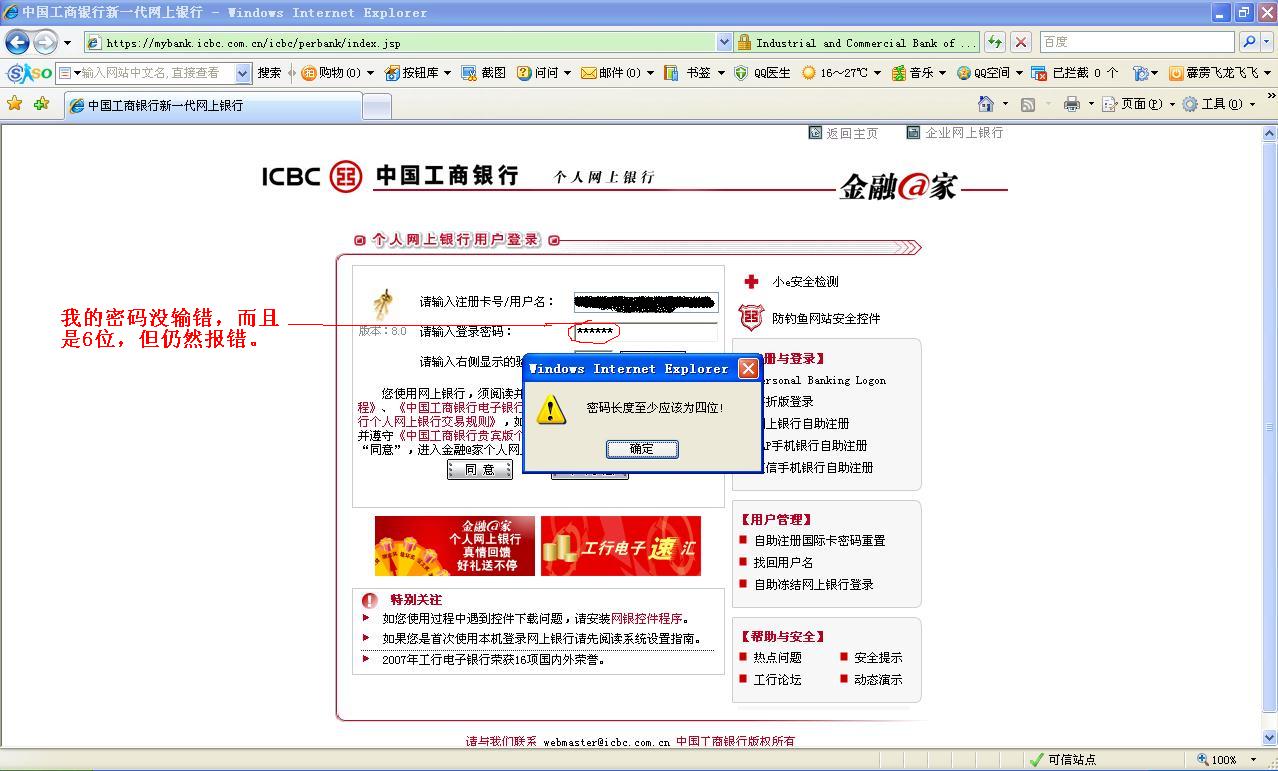Click the Refresh icon beside the address bar
Image resolution: width=1278 pixels, height=771 pixels.
(994, 42)
